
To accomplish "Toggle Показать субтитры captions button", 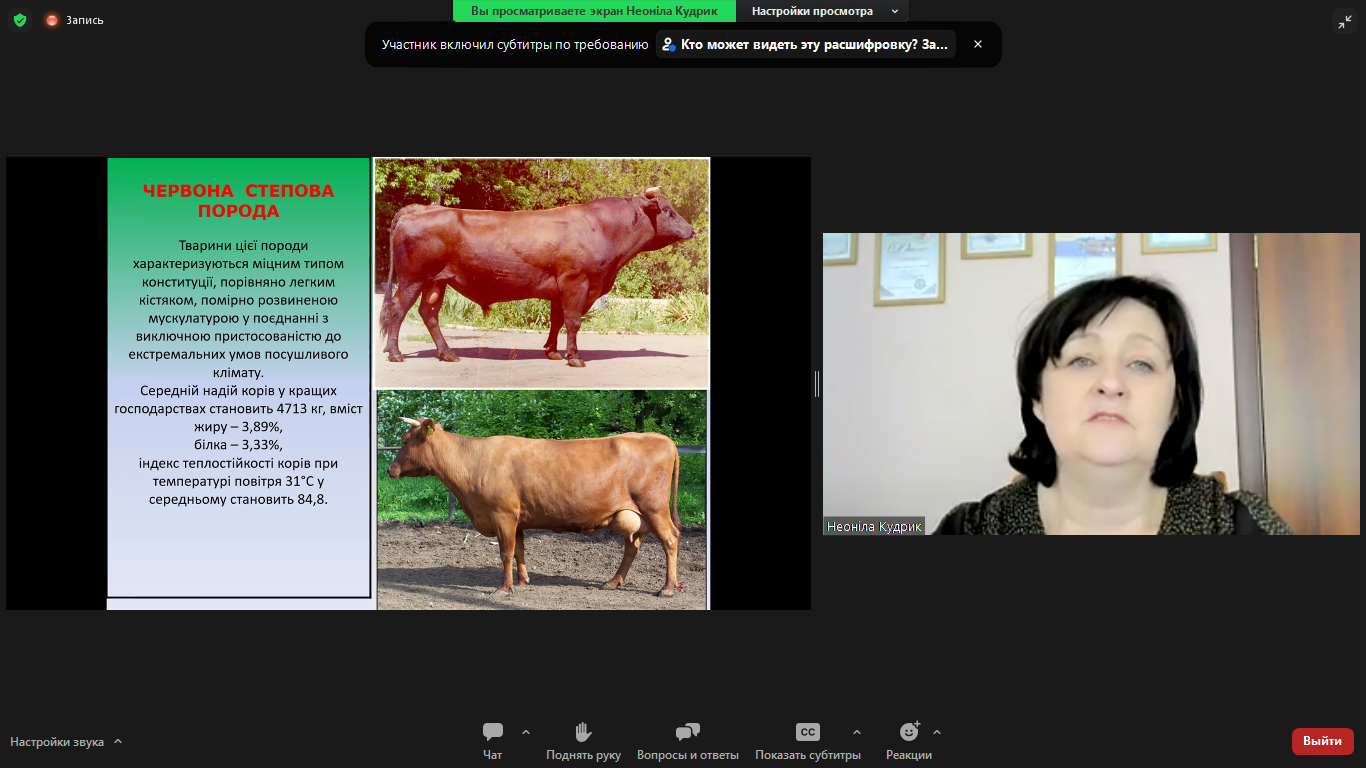I will 808,741.
